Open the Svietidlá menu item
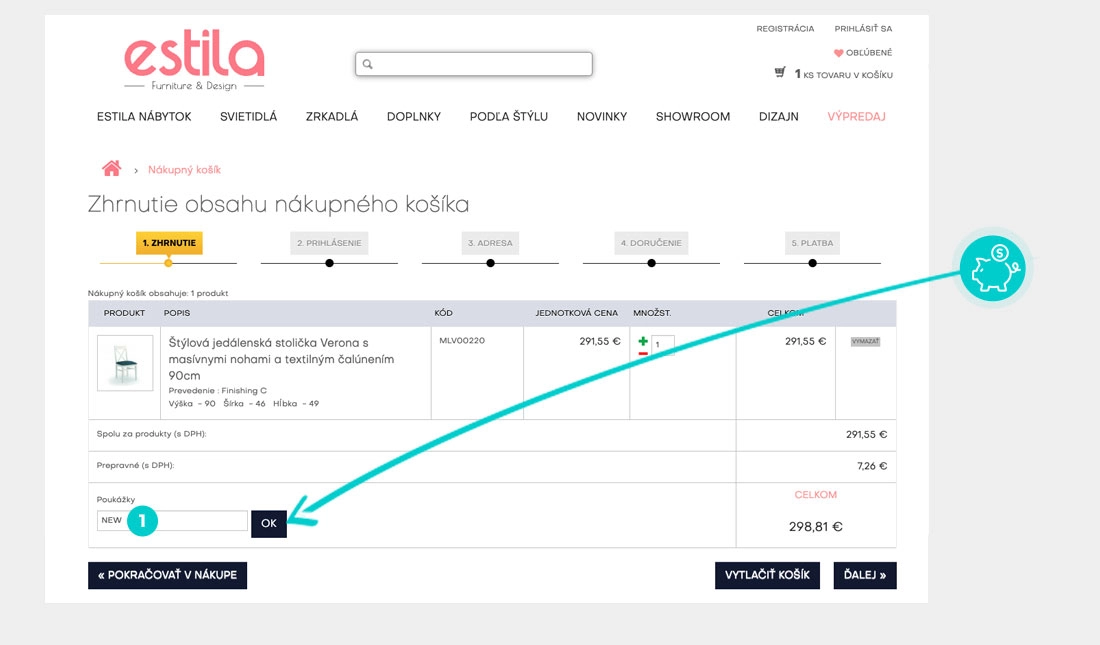1100x645 pixels. point(248,117)
